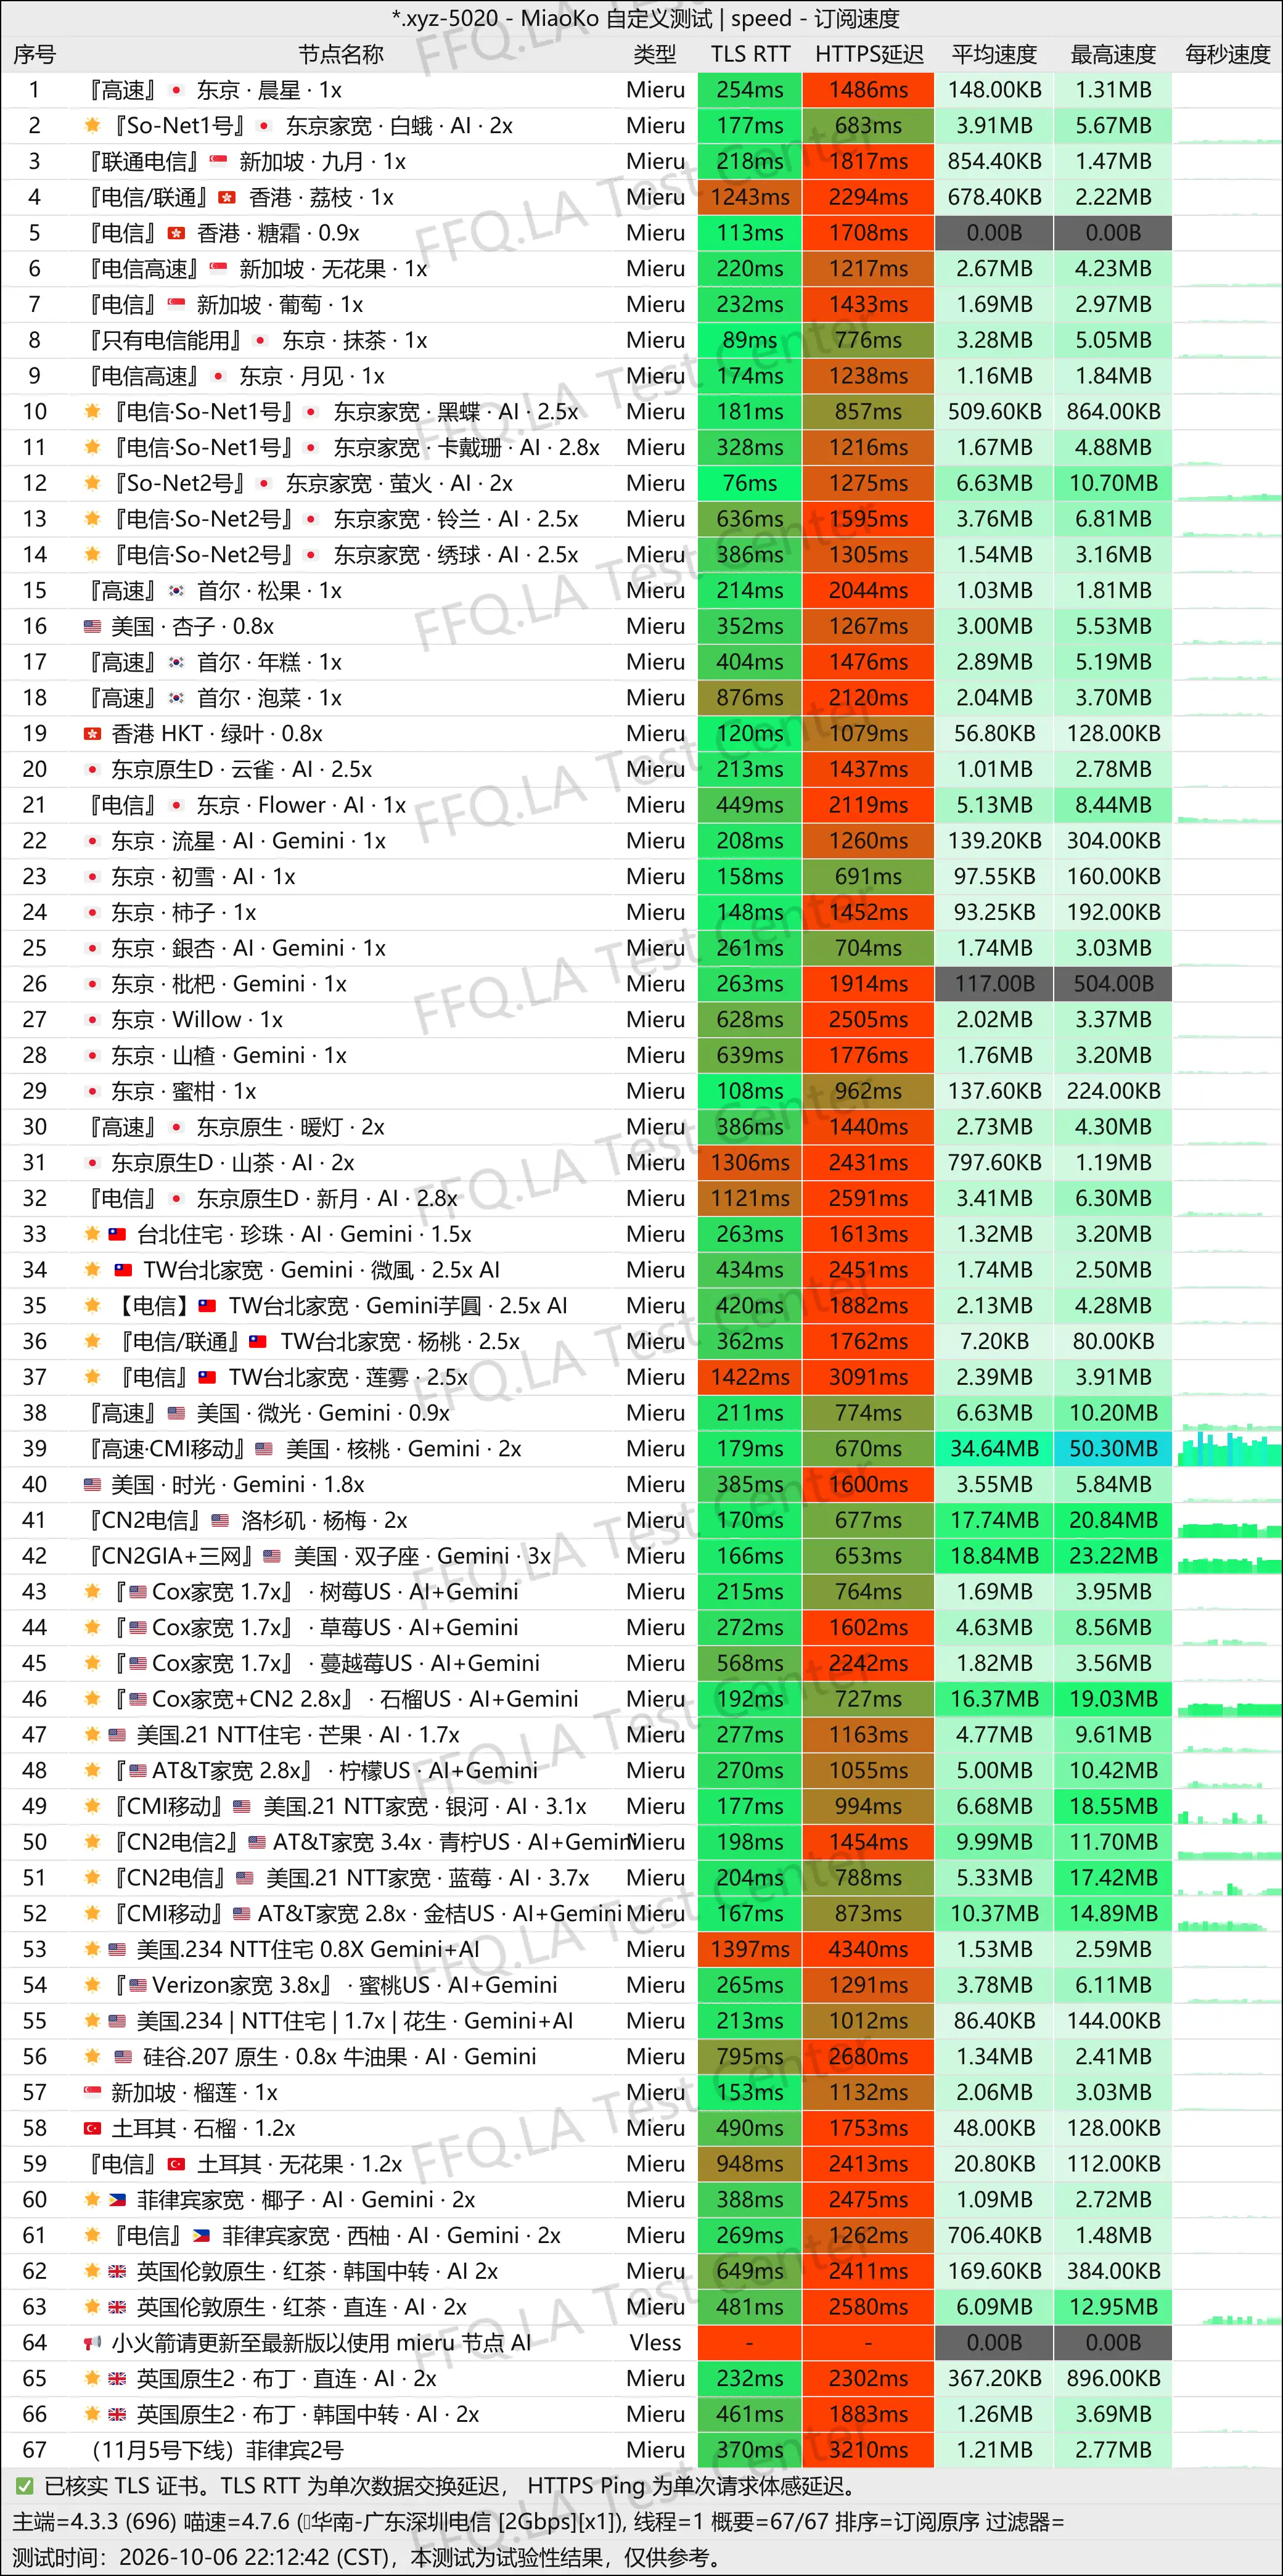This screenshot has width=1283, height=2576.
Task: Click the 76ms TLS RTT cell
Action: [750, 484]
